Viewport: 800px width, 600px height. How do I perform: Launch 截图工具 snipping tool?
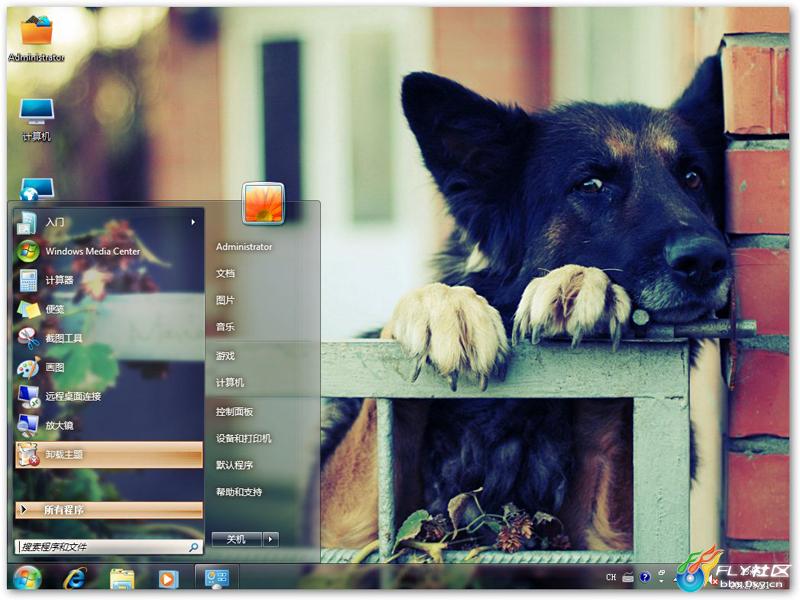point(108,338)
